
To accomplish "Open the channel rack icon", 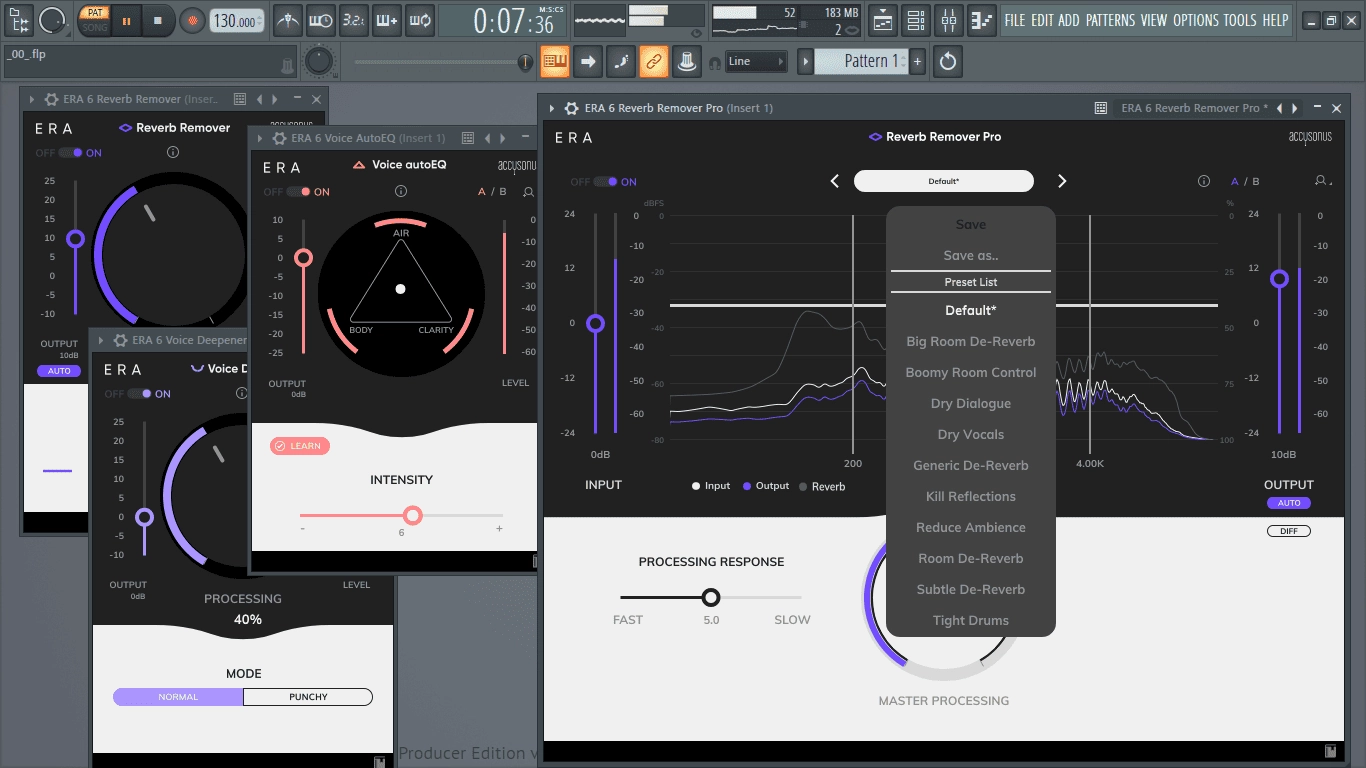I will pyautogui.click(x=915, y=19).
